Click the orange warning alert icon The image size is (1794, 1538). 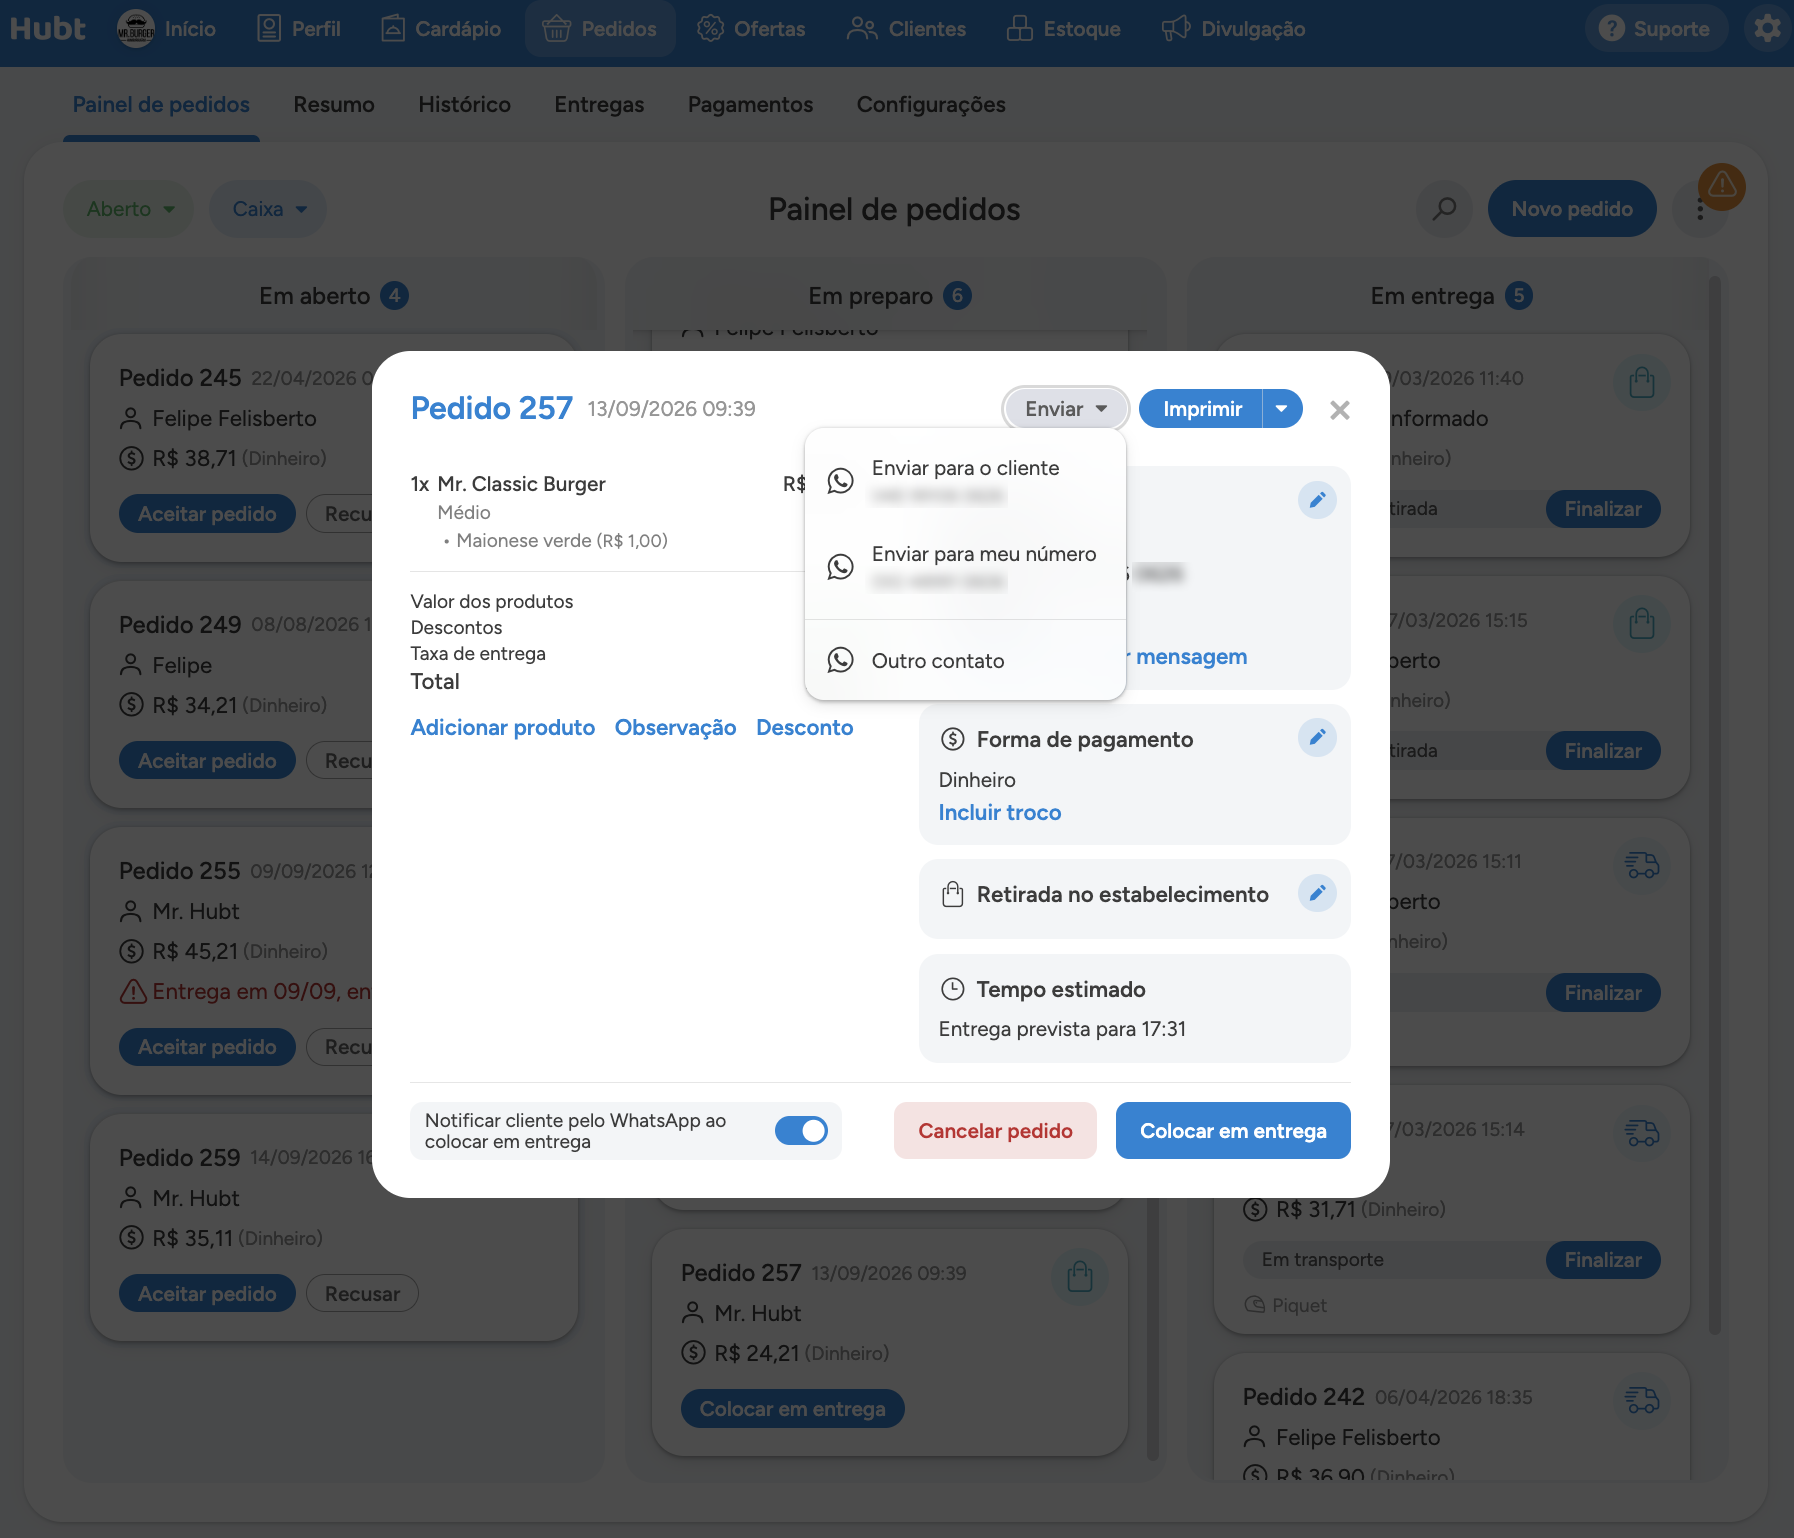click(1722, 186)
